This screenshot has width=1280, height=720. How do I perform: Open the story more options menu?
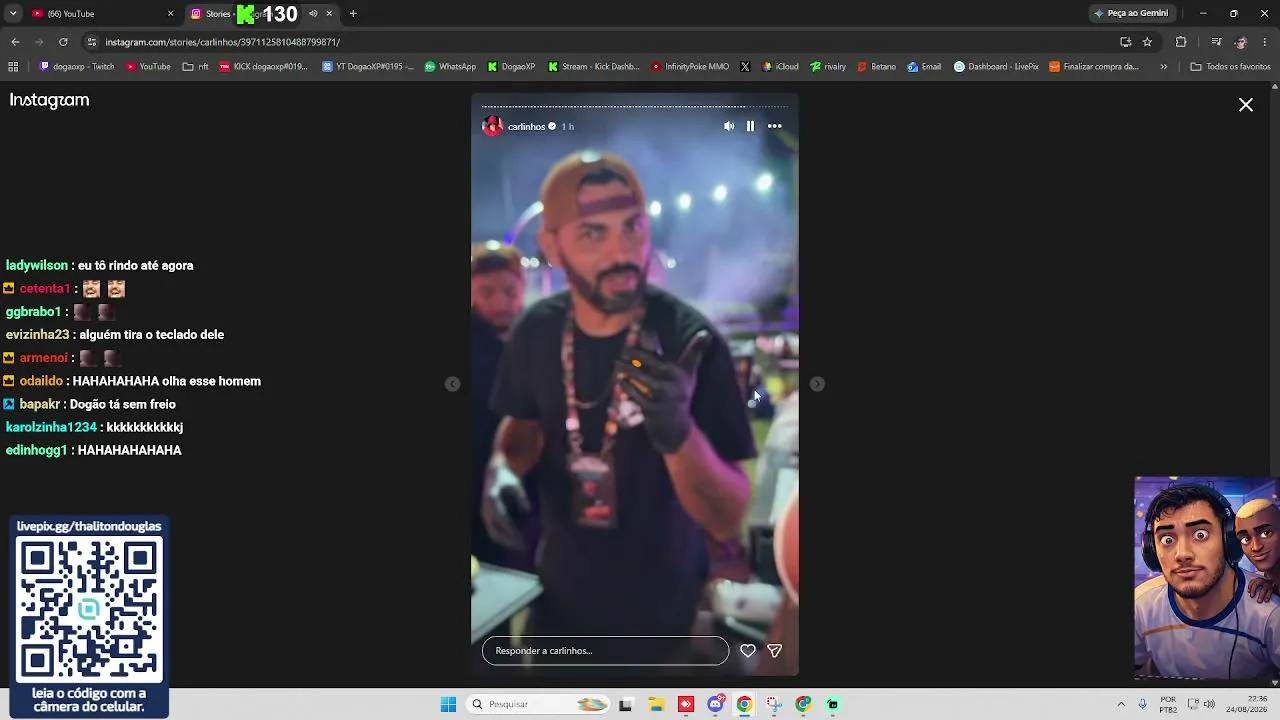[774, 126]
